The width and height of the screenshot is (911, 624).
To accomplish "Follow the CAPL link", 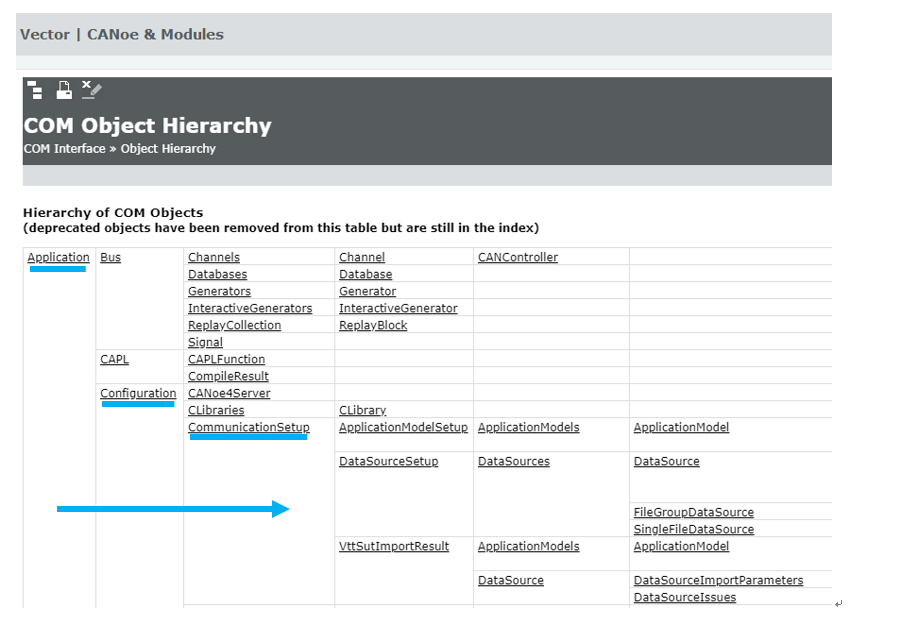I will click(114, 359).
